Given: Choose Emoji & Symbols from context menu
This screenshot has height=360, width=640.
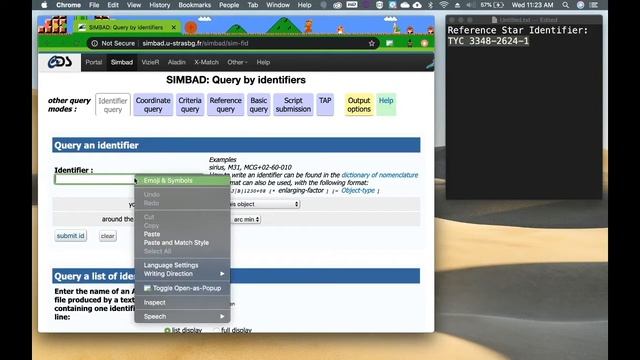Looking at the screenshot, I should pyautogui.click(x=182, y=180).
